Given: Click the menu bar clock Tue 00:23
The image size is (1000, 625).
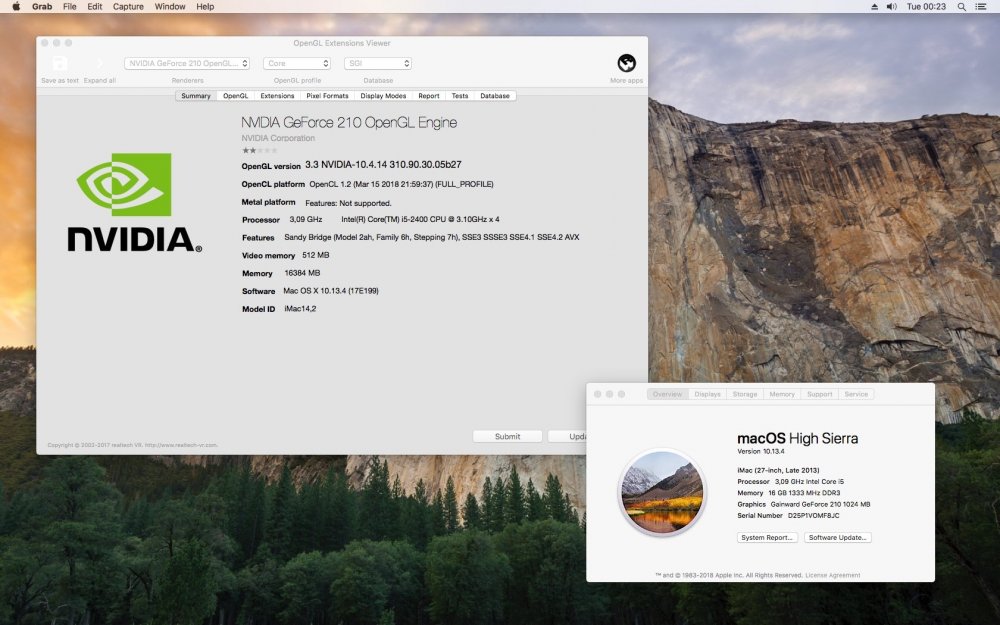Looking at the screenshot, I should 926,6.
